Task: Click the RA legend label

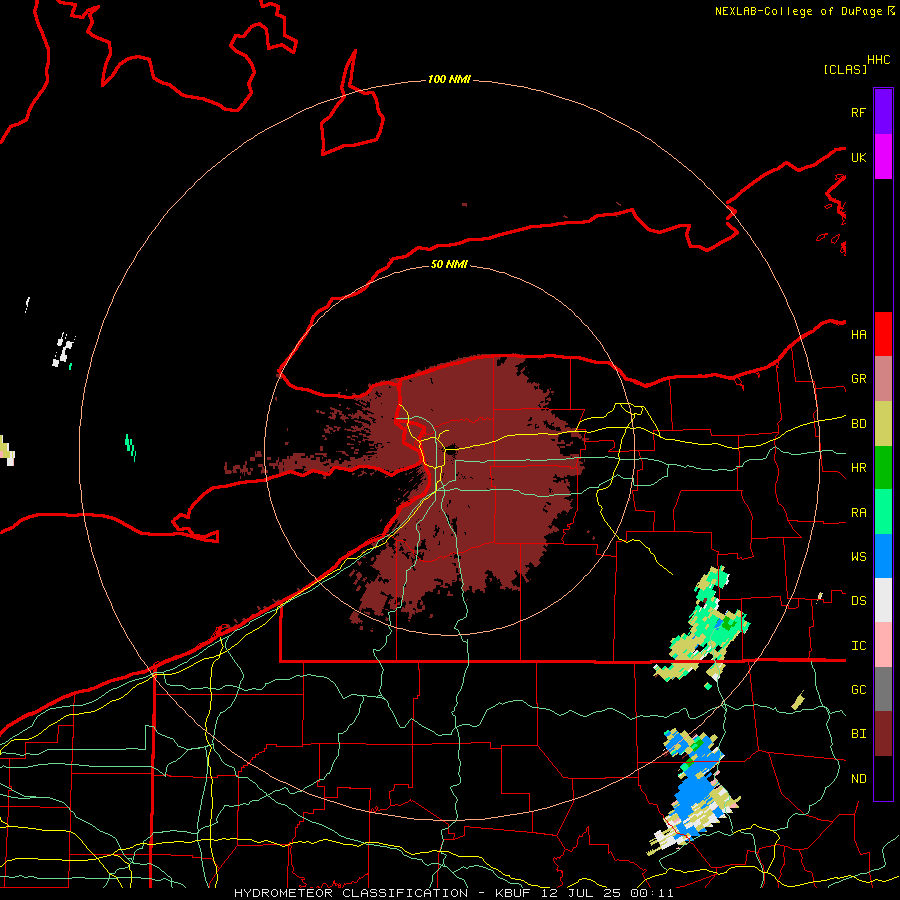Action: click(x=858, y=513)
